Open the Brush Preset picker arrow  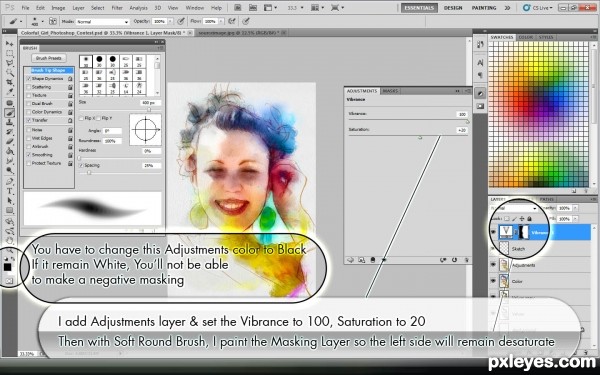pyautogui.click(x=42, y=22)
